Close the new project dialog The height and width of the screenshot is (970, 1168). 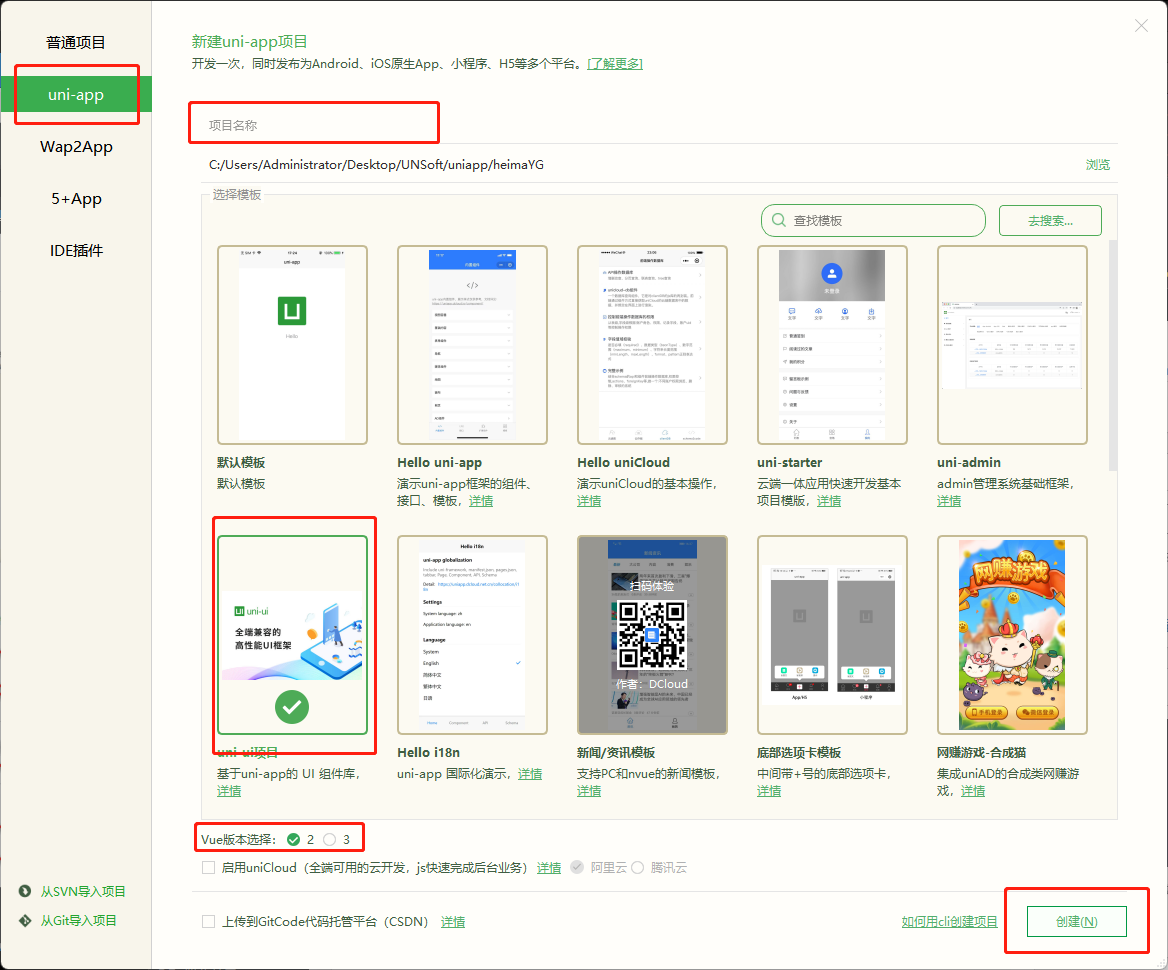pyautogui.click(x=1141, y=26)
